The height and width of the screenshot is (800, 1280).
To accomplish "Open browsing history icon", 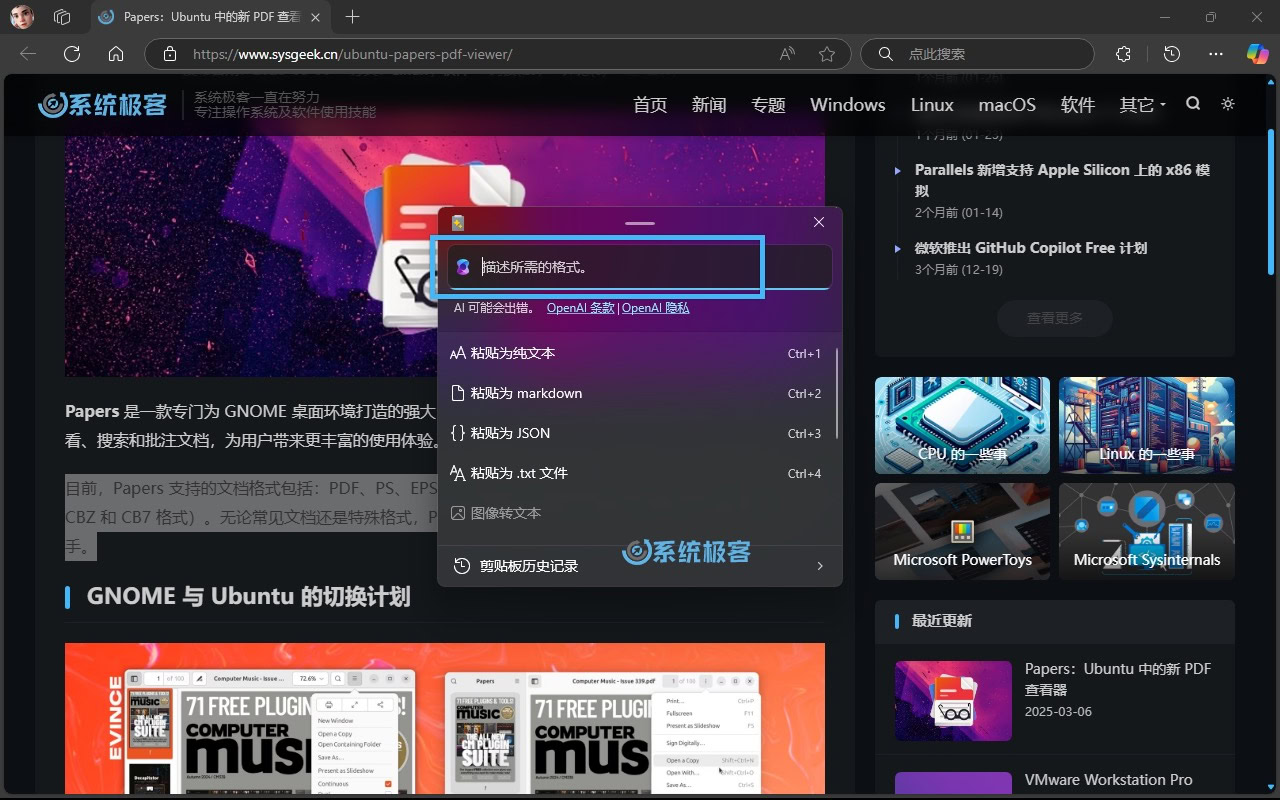I will [1172, 54].
